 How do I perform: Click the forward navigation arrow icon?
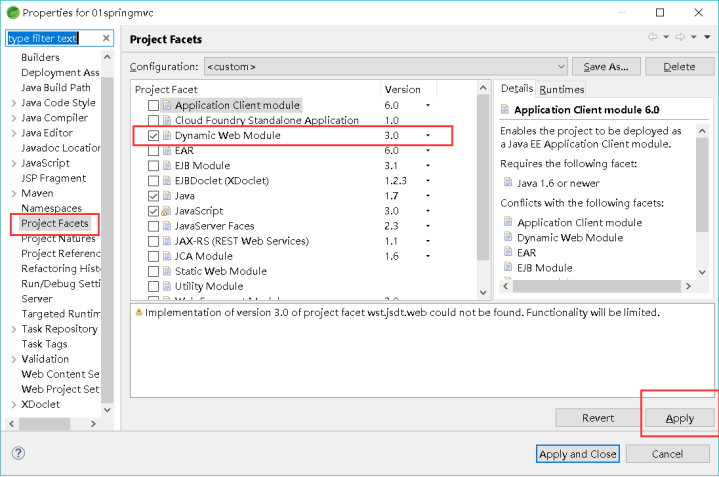[679, 38]
